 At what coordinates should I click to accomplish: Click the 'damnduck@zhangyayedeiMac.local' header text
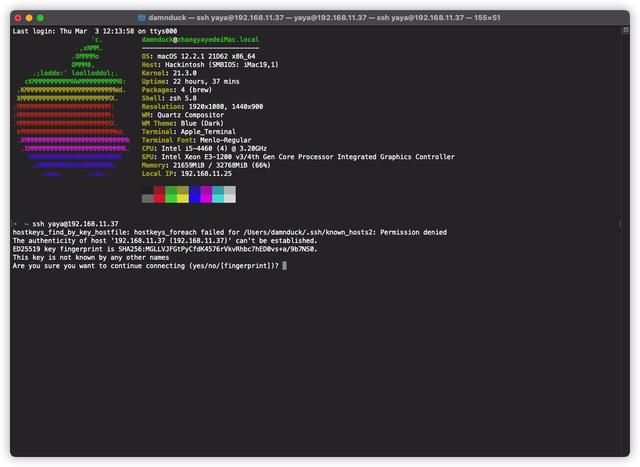pos(200,40)
